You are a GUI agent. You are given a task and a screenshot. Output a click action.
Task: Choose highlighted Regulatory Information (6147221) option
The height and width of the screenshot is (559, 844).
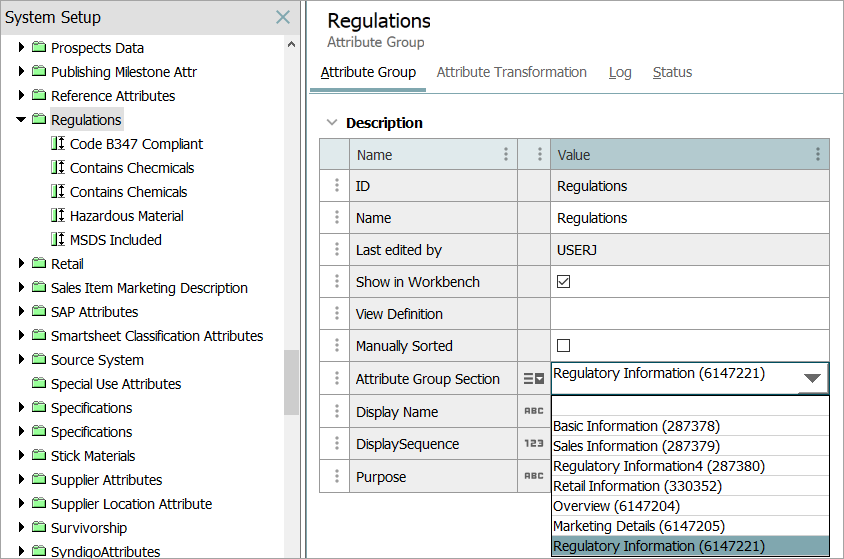tap(691, 546)
